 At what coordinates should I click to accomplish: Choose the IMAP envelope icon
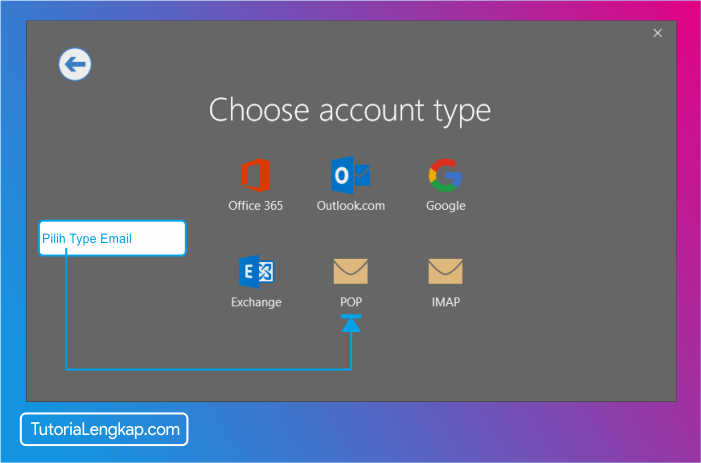click(x=446, y=271)
